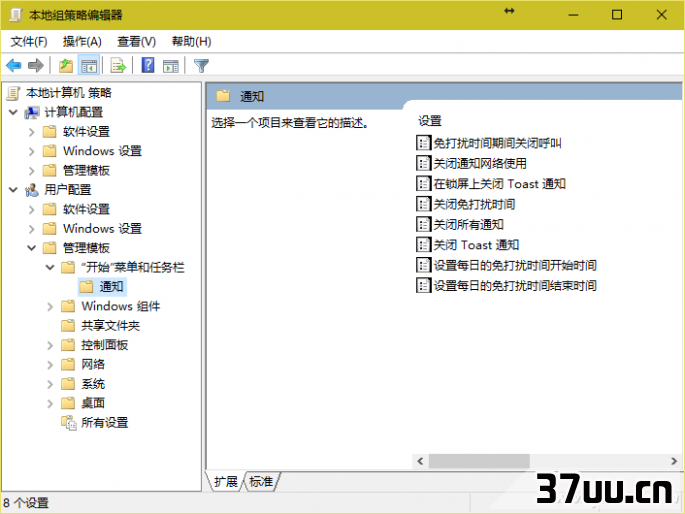Click the 用户配置 user icon
The image size is (685, 514).
(x=32, y=190)
